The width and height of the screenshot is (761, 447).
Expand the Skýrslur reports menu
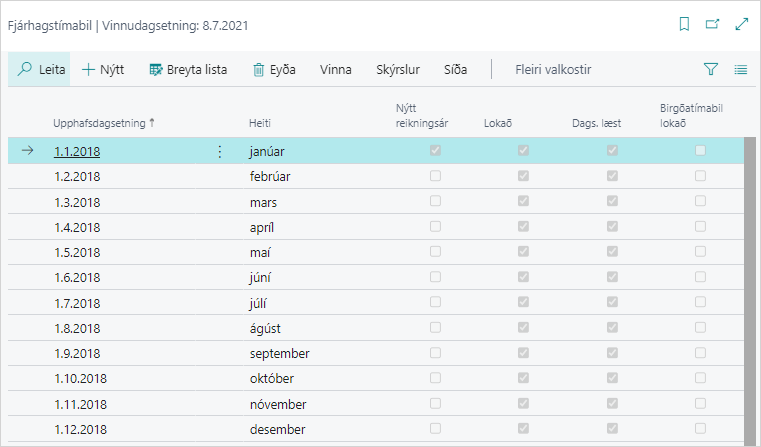(399, 70)
